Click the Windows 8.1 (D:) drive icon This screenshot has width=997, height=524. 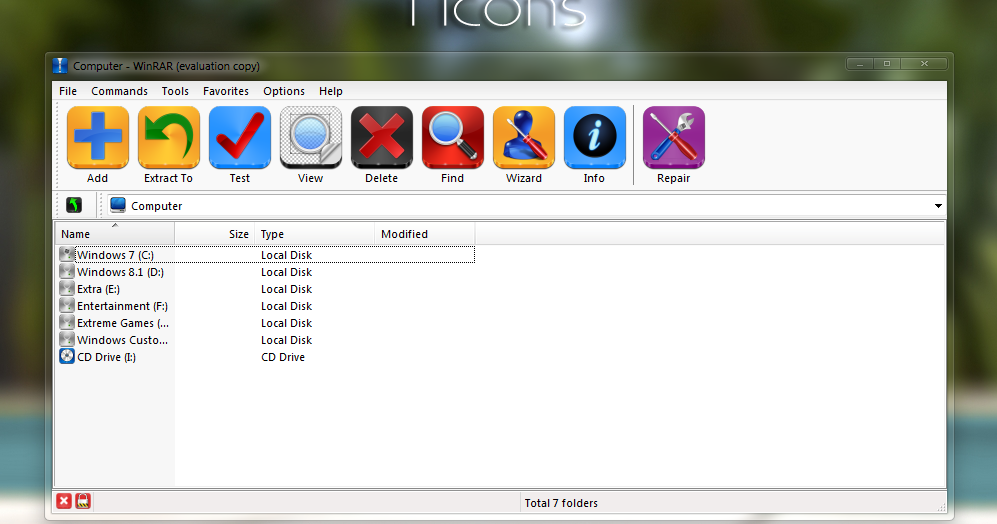pyautogui.click(x=67, y=272)
